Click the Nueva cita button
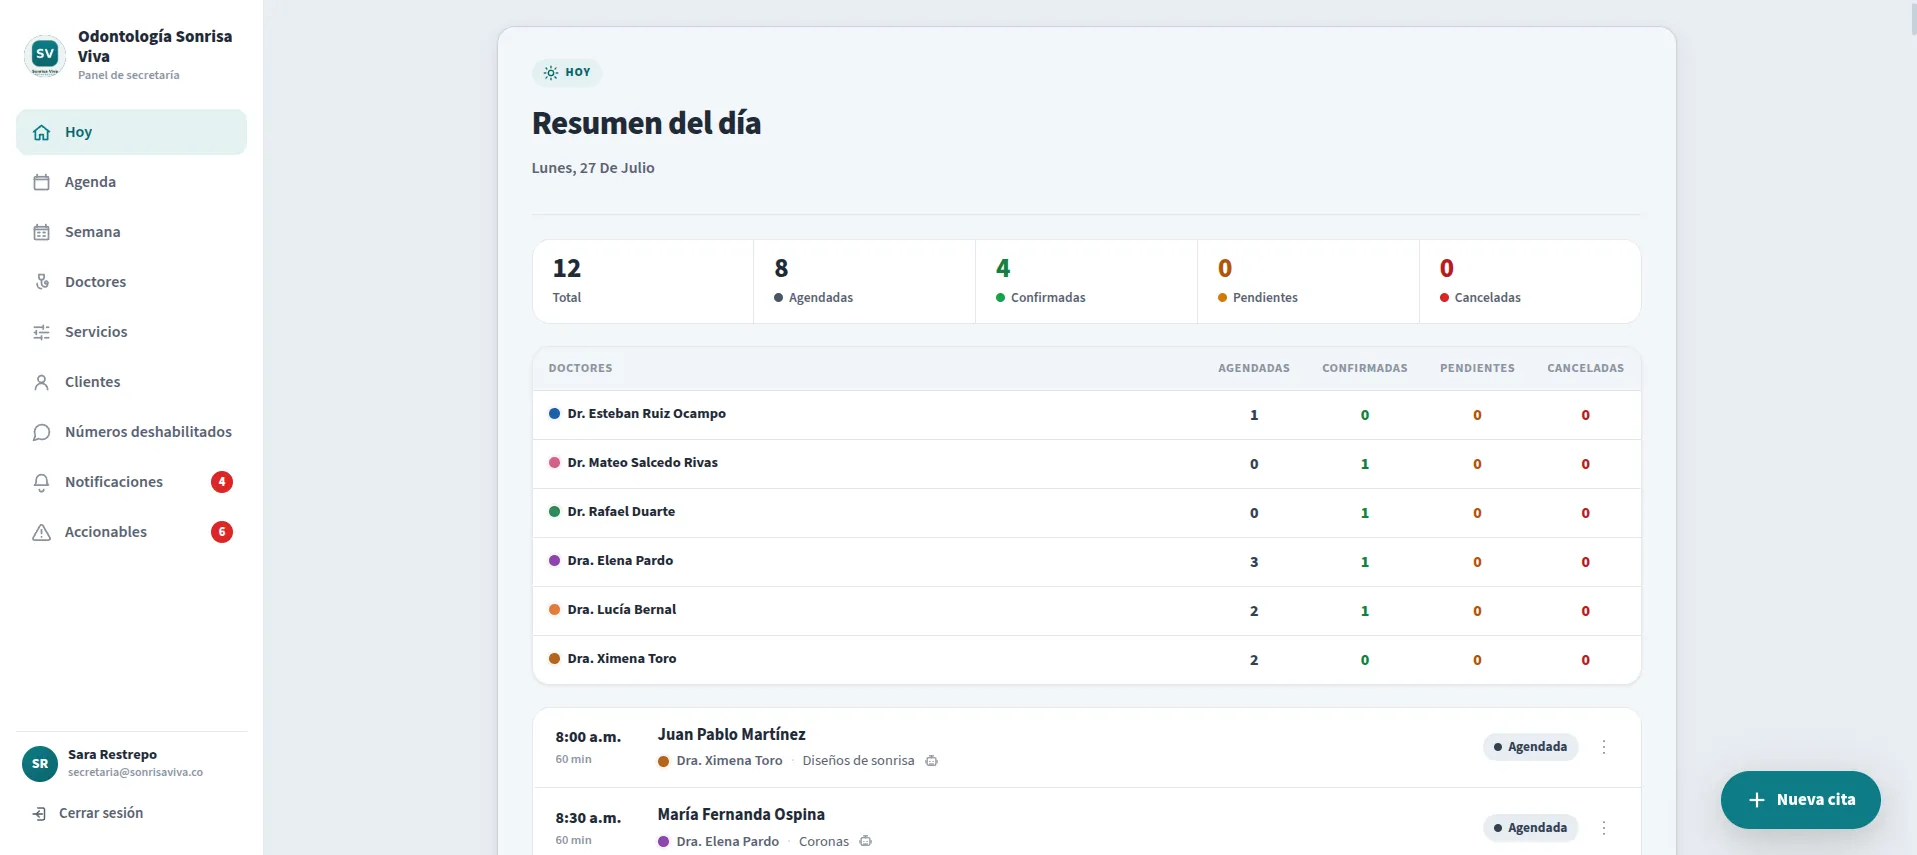This screenshot has width=1917, height=855. click(x=1800, y=800)
